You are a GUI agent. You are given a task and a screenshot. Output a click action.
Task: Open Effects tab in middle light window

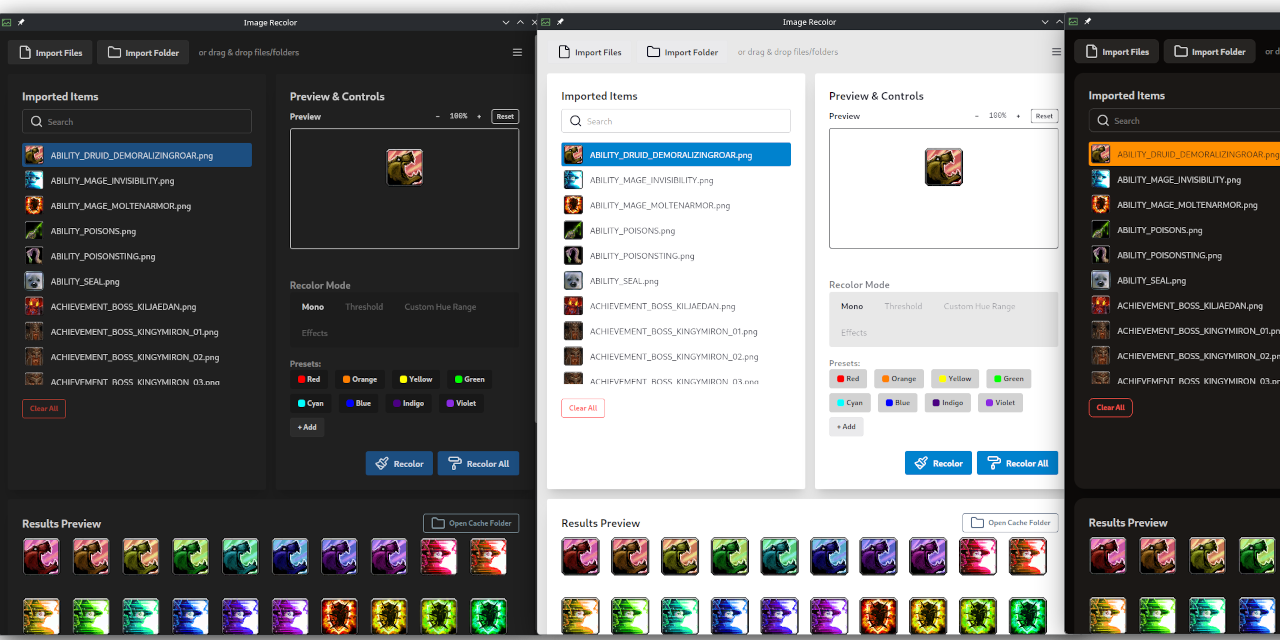point(854,332)
